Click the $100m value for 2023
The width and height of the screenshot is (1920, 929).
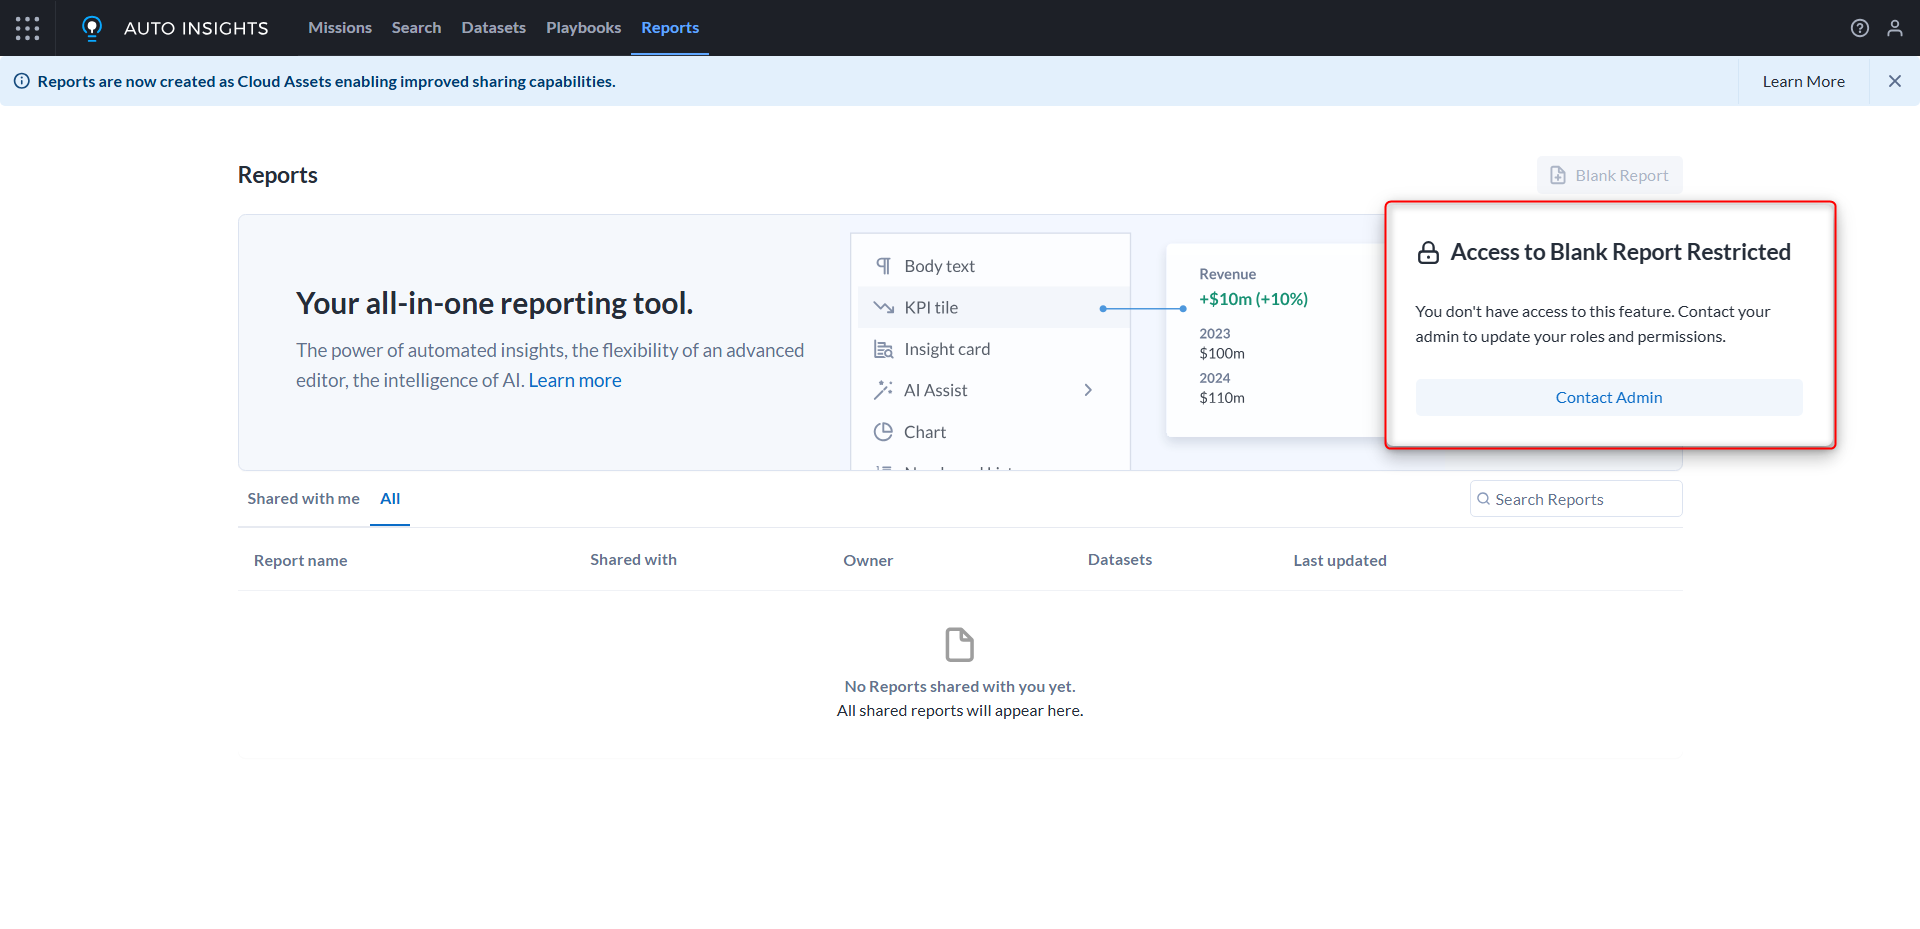tap(1222, 353)
